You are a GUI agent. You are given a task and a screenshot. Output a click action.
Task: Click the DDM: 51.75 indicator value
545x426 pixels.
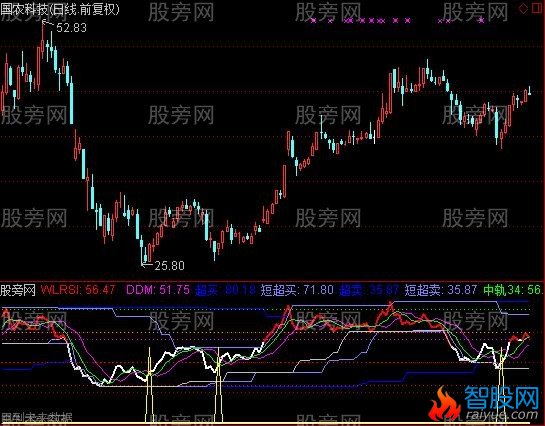pos(158,289)
